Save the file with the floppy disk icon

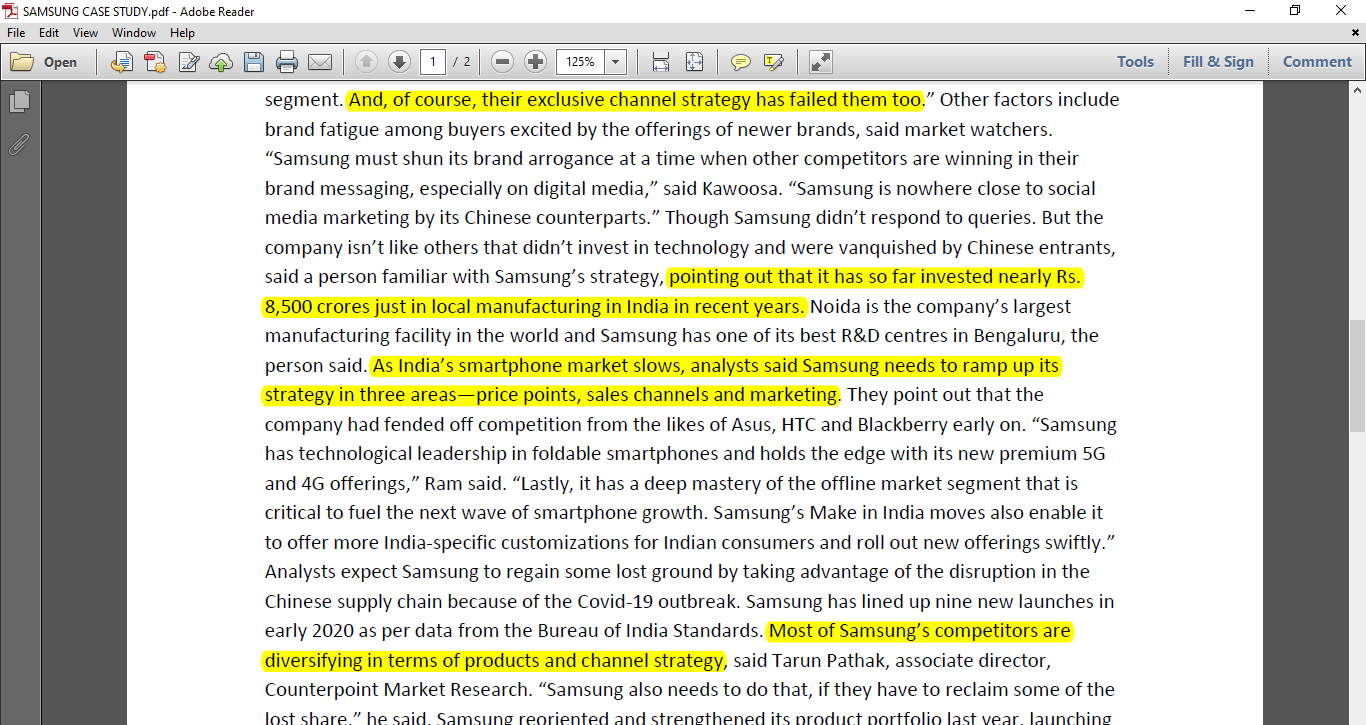[254, 62]
